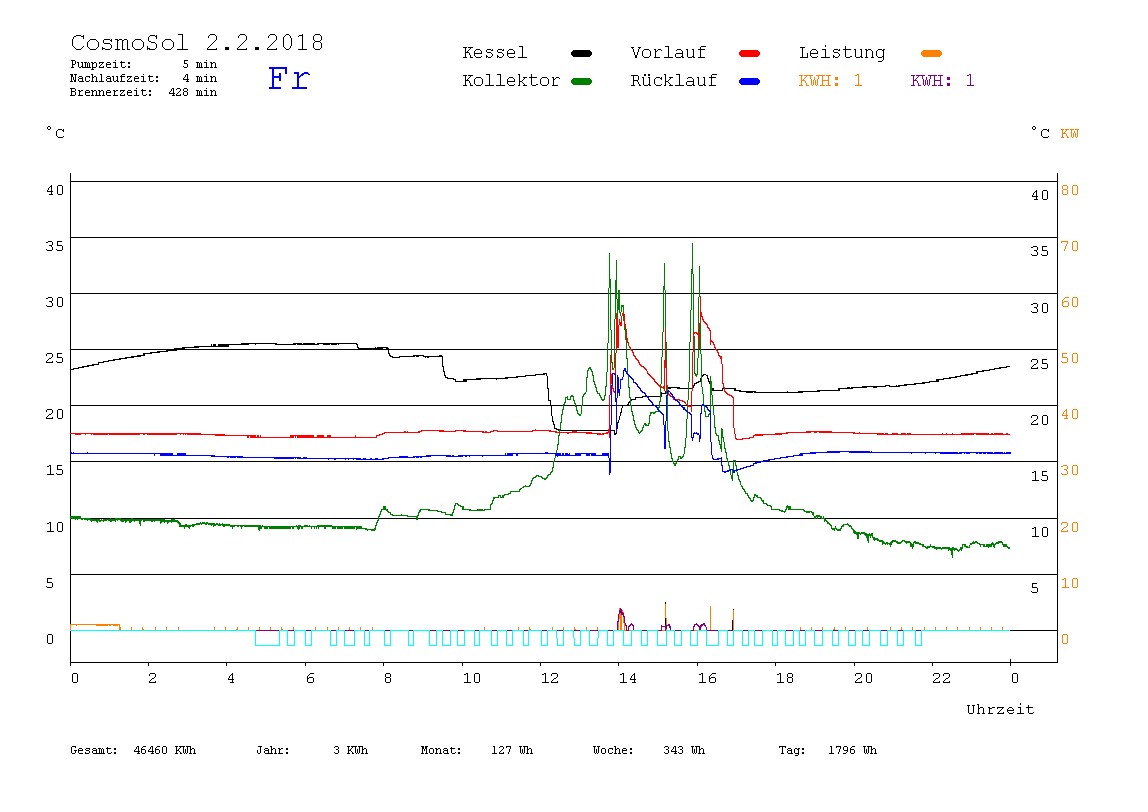Click the 'Uhrzeit' x-axis label

[x=1000, y=709]
